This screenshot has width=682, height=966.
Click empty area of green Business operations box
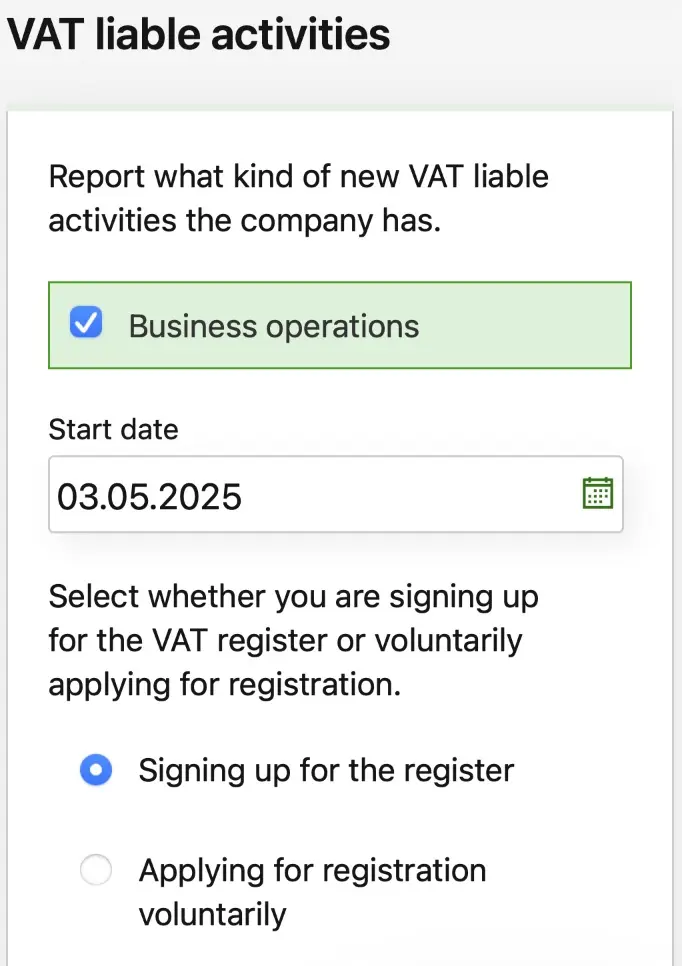[x=524, y=325]
